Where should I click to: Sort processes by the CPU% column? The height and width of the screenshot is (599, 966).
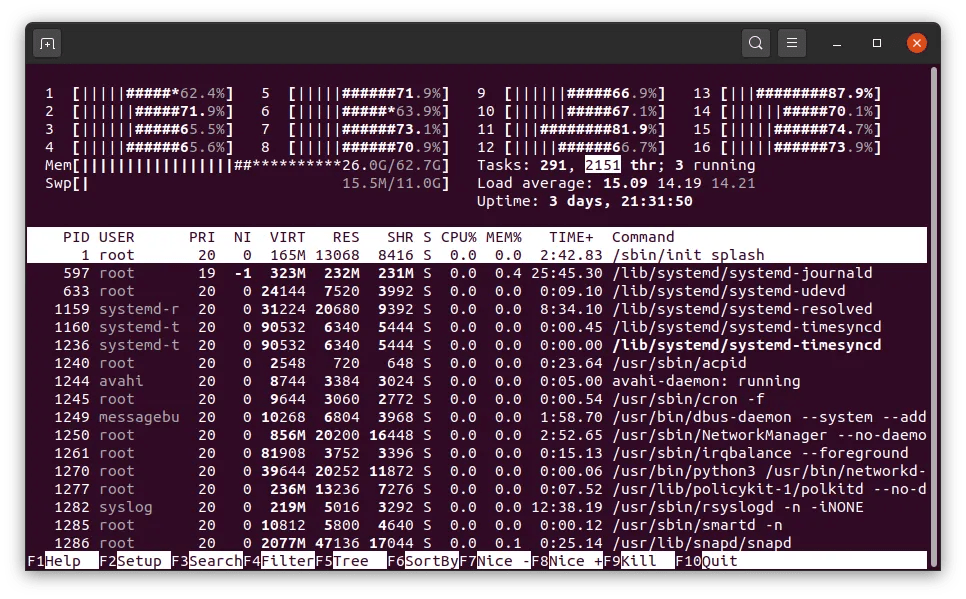pos(460,237)
